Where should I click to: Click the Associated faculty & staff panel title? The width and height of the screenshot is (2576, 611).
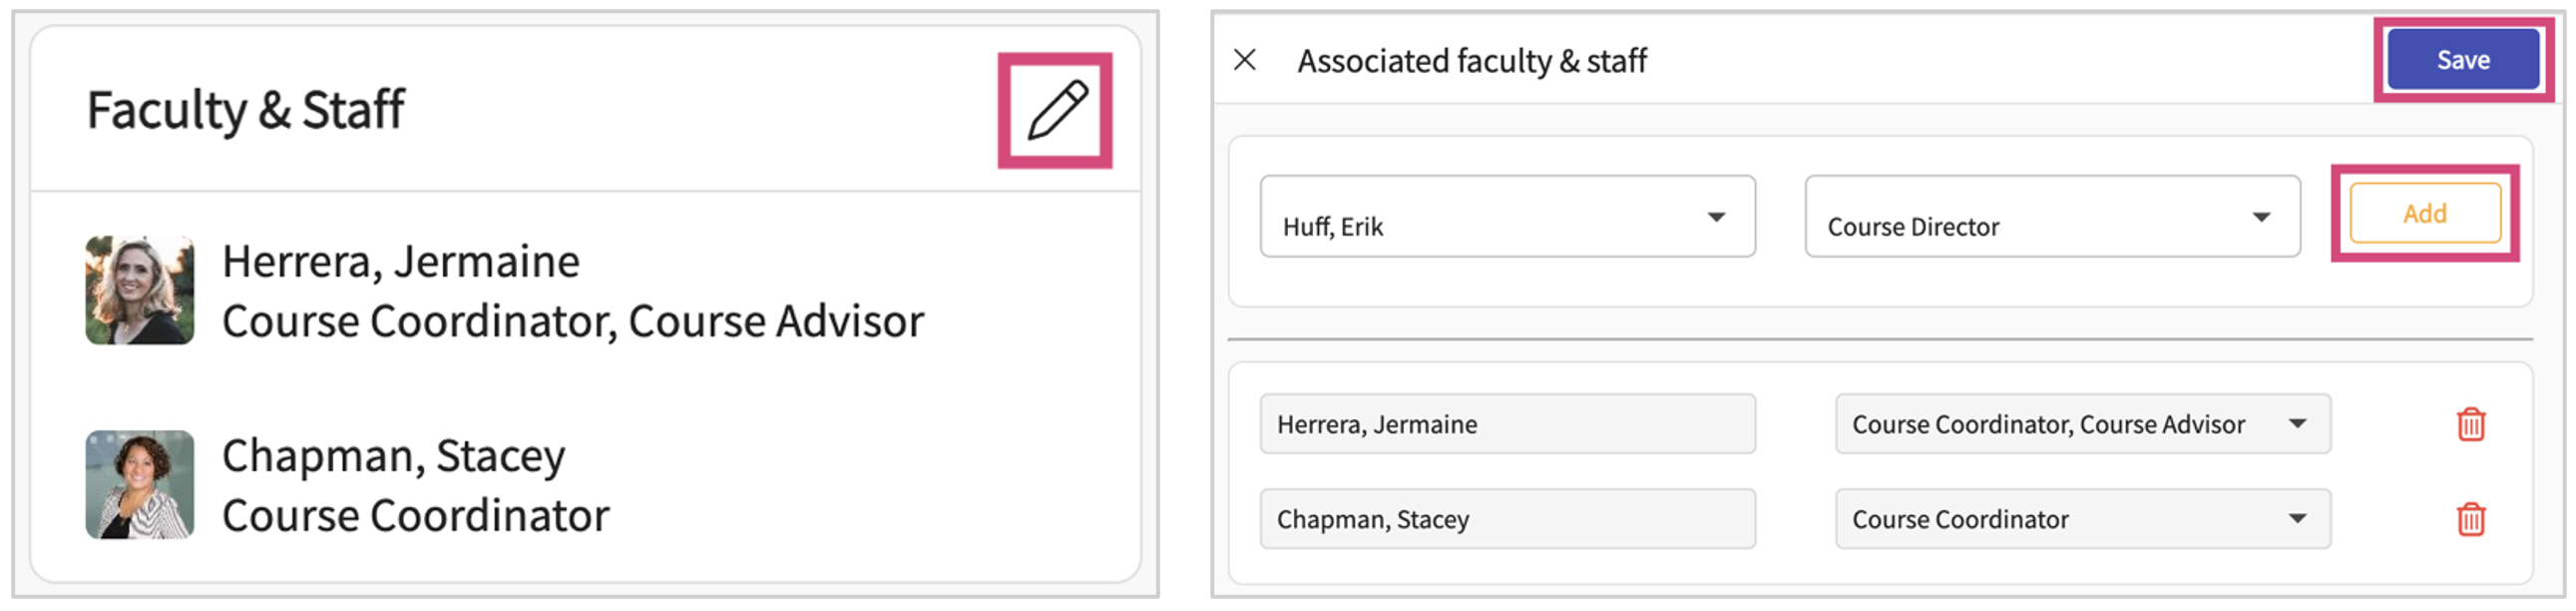[1472, 61]
